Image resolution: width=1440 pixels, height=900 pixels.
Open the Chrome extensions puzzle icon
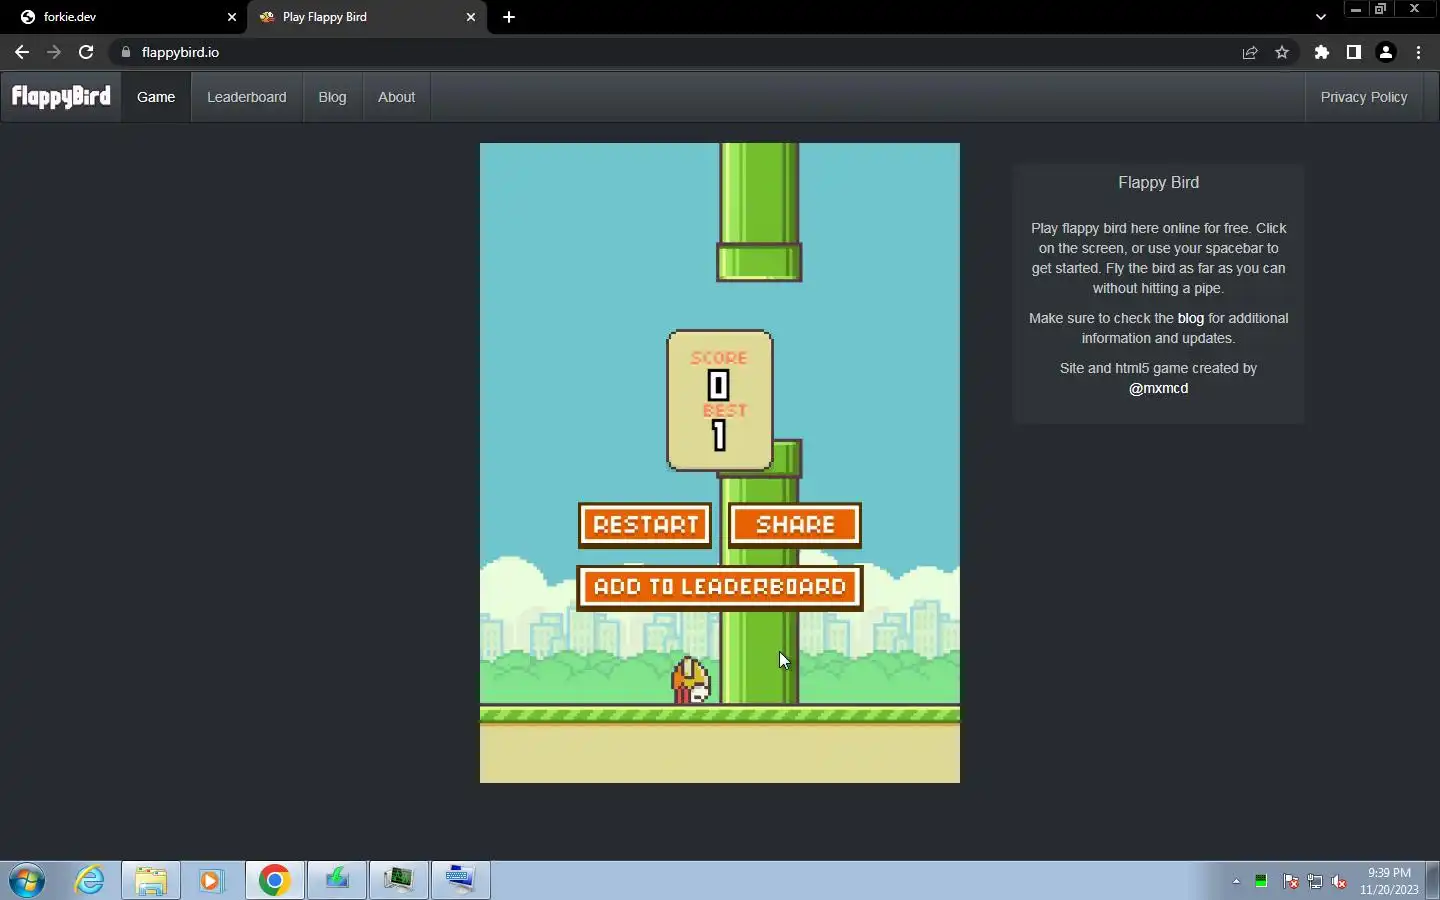coord(1322,52)
